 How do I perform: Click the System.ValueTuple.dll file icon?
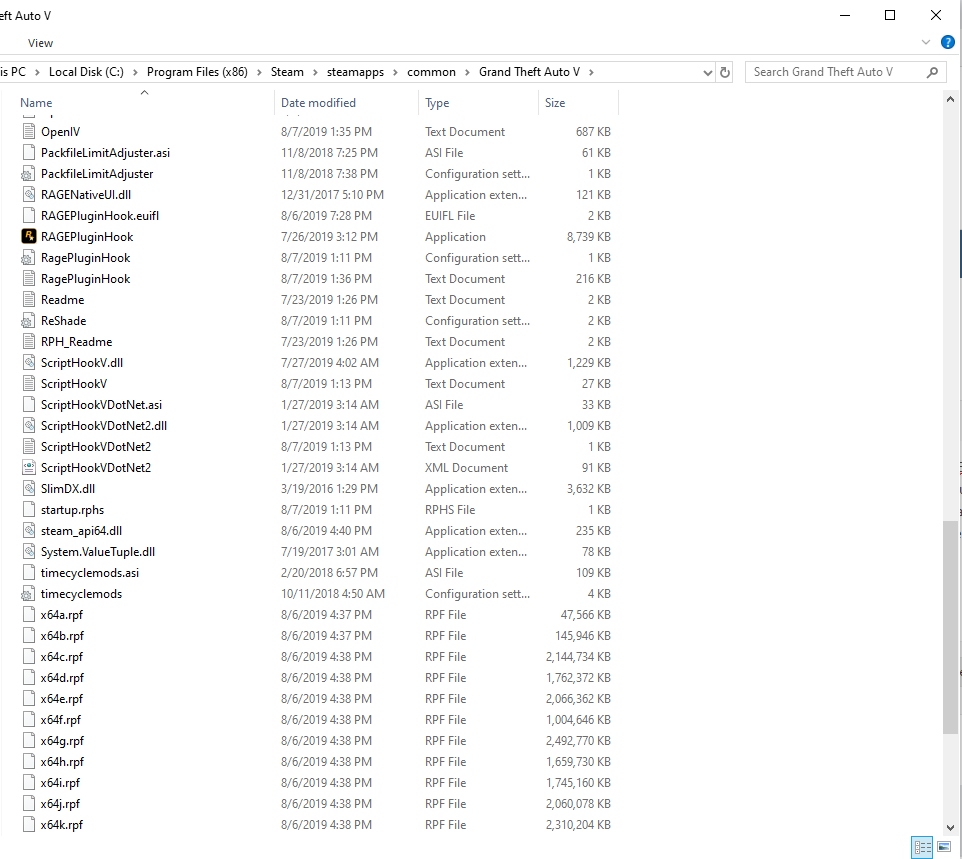pyautogui.click(x=28, y=552)
